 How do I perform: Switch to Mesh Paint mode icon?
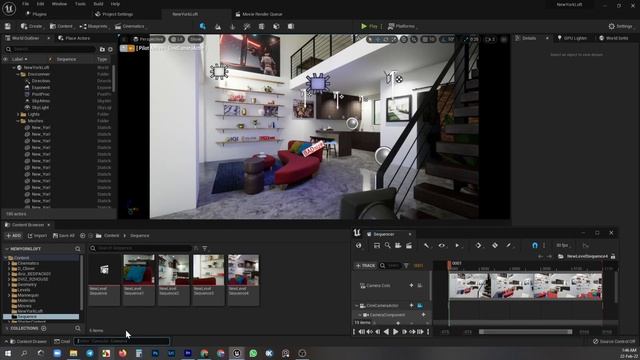click(x=247, y=27)
